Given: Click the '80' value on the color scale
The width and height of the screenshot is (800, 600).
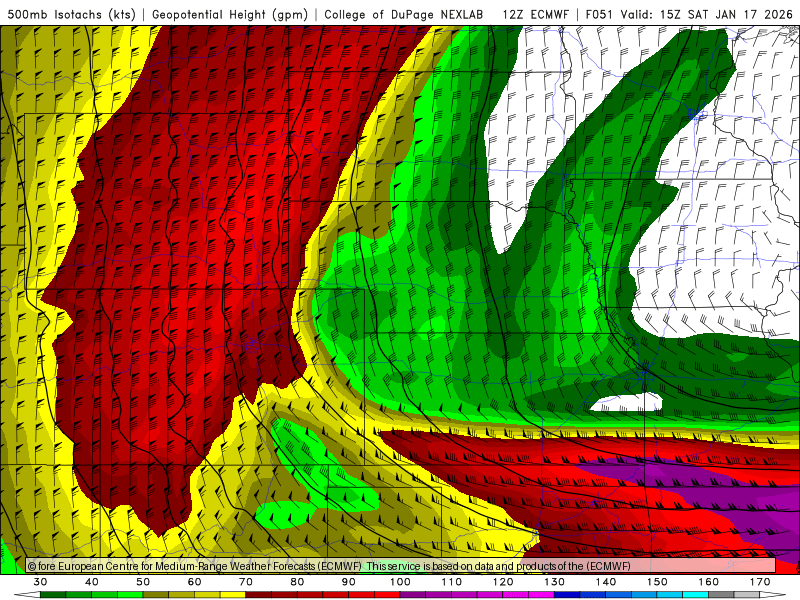Looking at the screenshot, I should (x=297, y=582).
